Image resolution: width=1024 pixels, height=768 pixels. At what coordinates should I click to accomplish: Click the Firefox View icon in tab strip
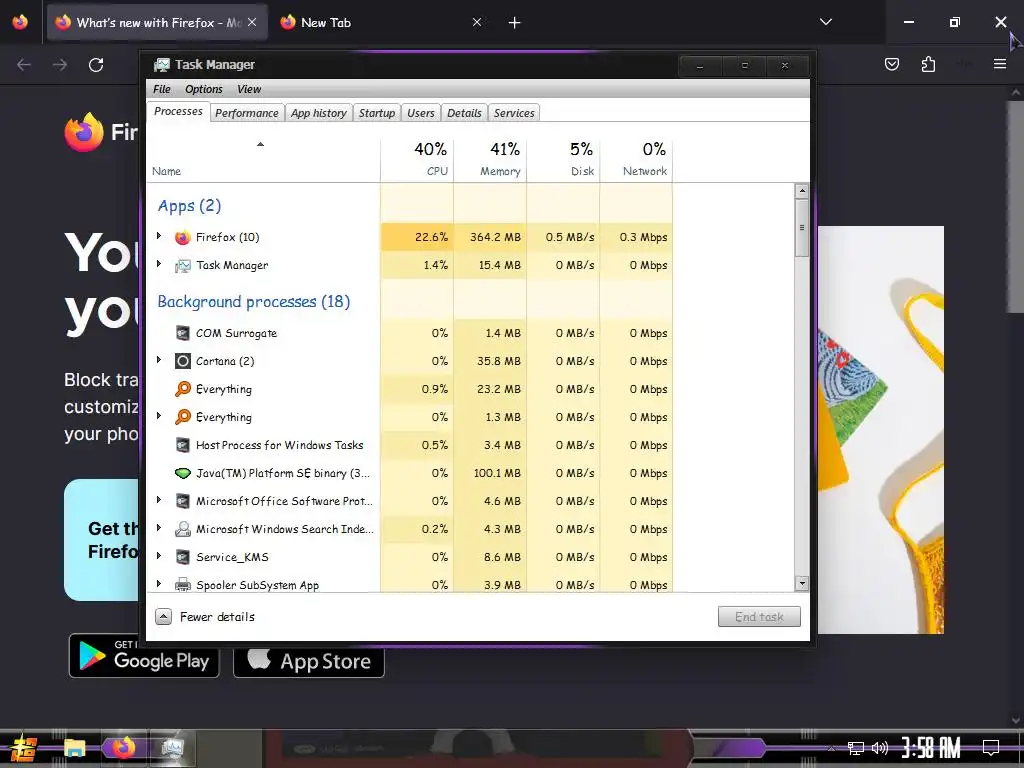pyautogui.click(x=20, y=22)
